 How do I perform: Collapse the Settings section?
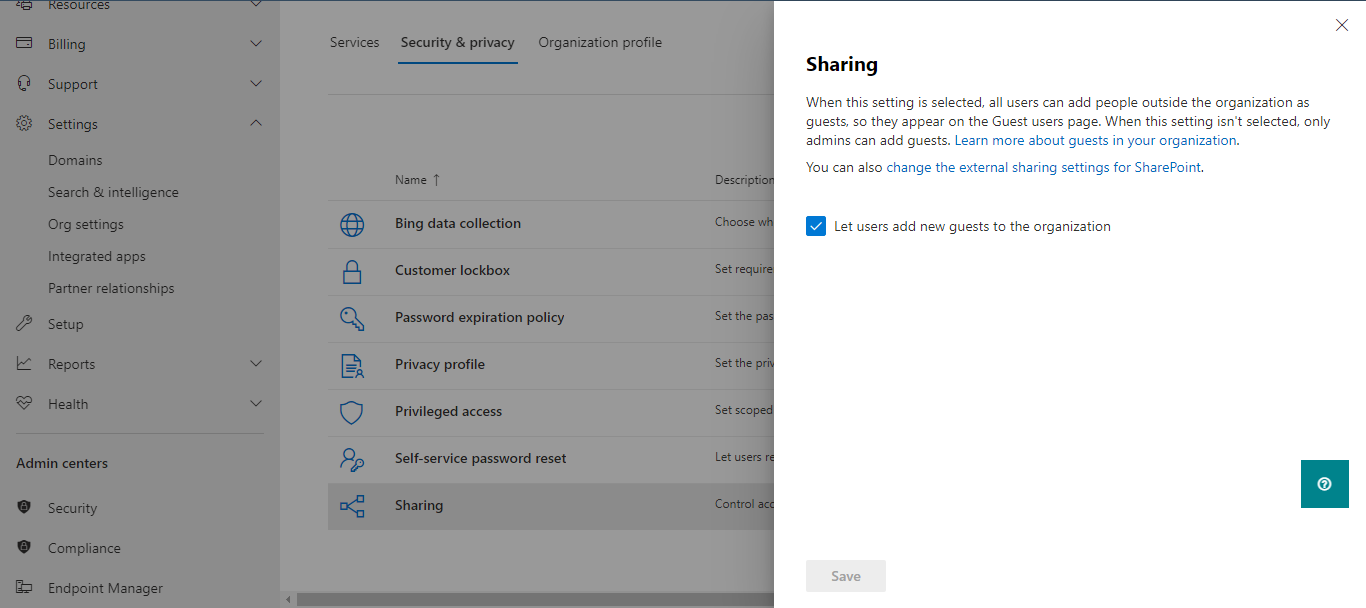[x=140, y=123]
